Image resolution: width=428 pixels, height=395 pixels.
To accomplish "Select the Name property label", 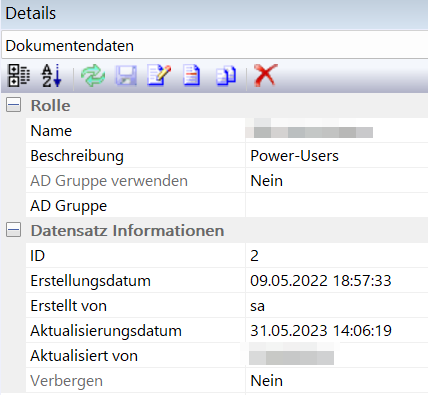I will [x=51, y=130].
